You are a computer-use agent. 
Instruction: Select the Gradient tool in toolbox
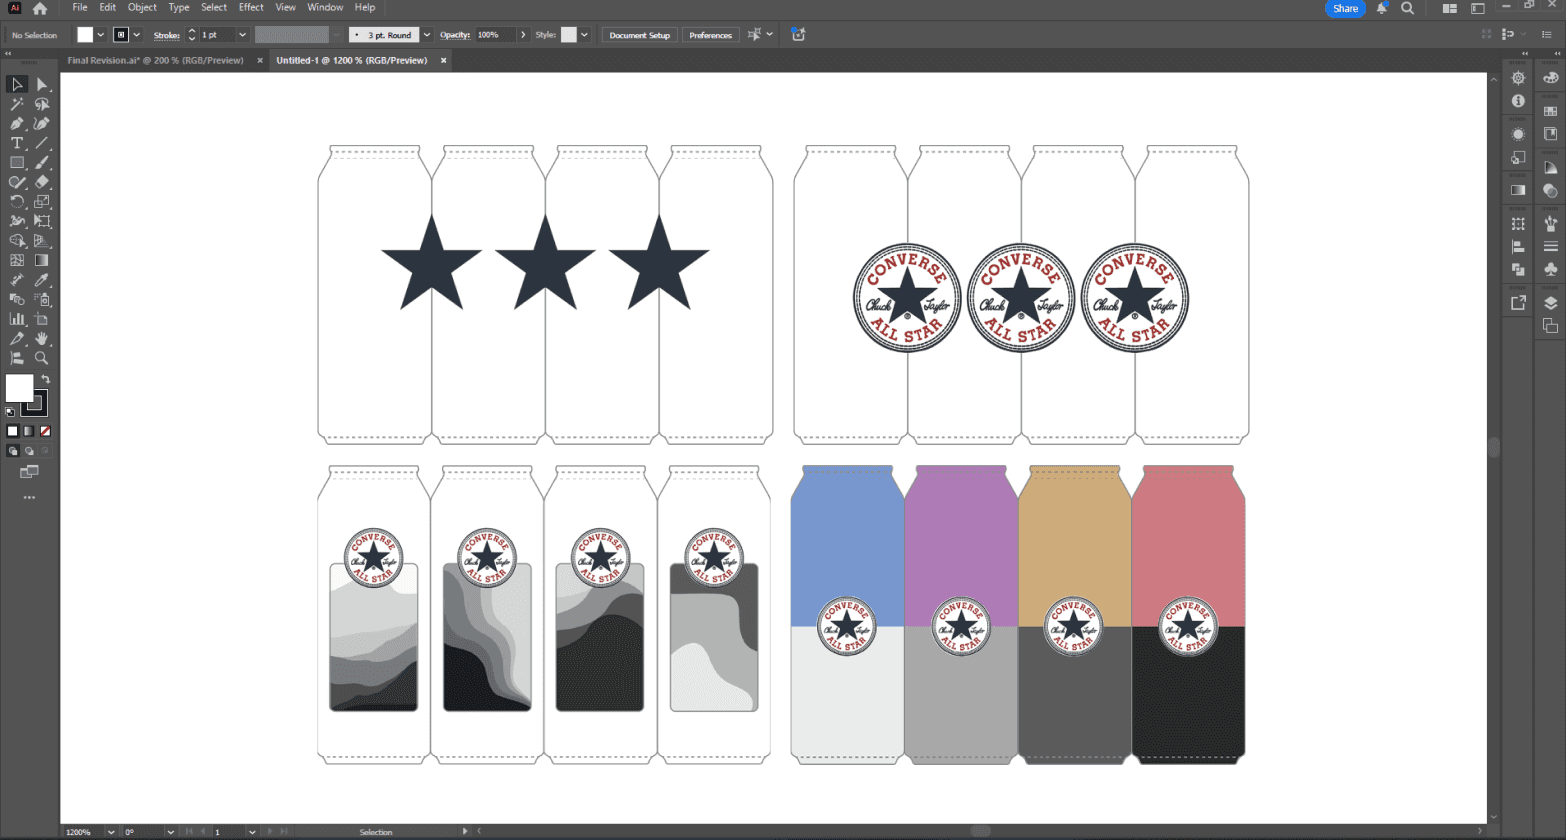pos(42,260)
